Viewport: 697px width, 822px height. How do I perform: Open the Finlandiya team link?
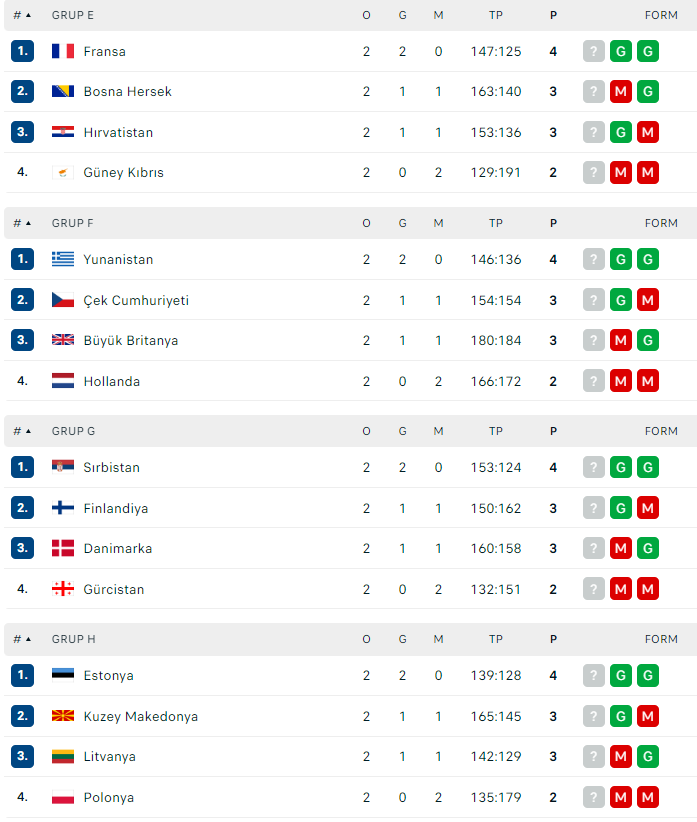pyautogui.click(x=116, y=508)
